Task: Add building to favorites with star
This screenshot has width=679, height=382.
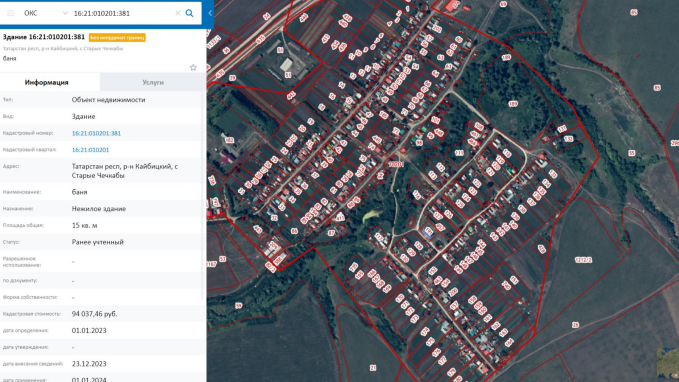Action: click(x=193, y=68)
